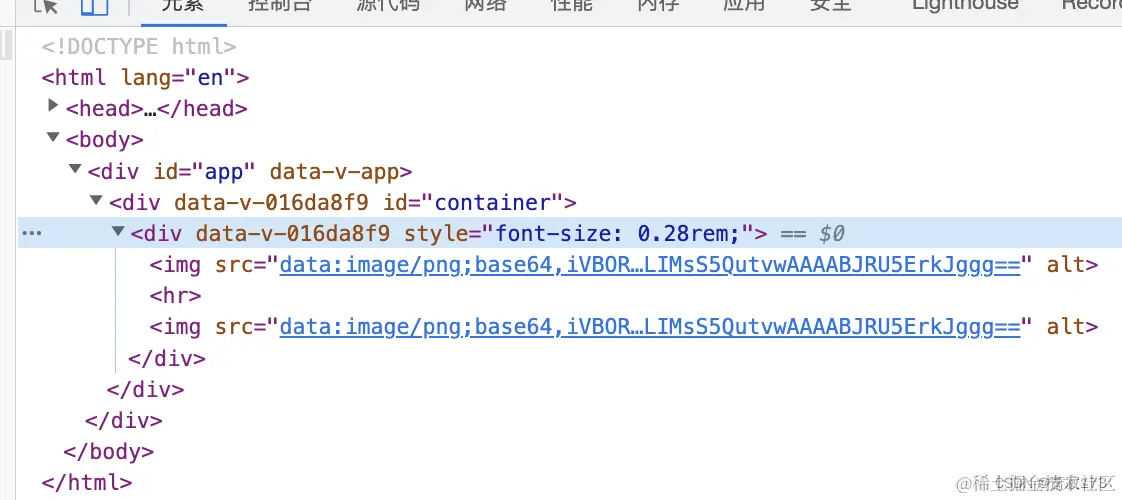Select the html lang="en" node
Image resolution: width=1122 pixels, height=500 pixels.
click(145, 77)
